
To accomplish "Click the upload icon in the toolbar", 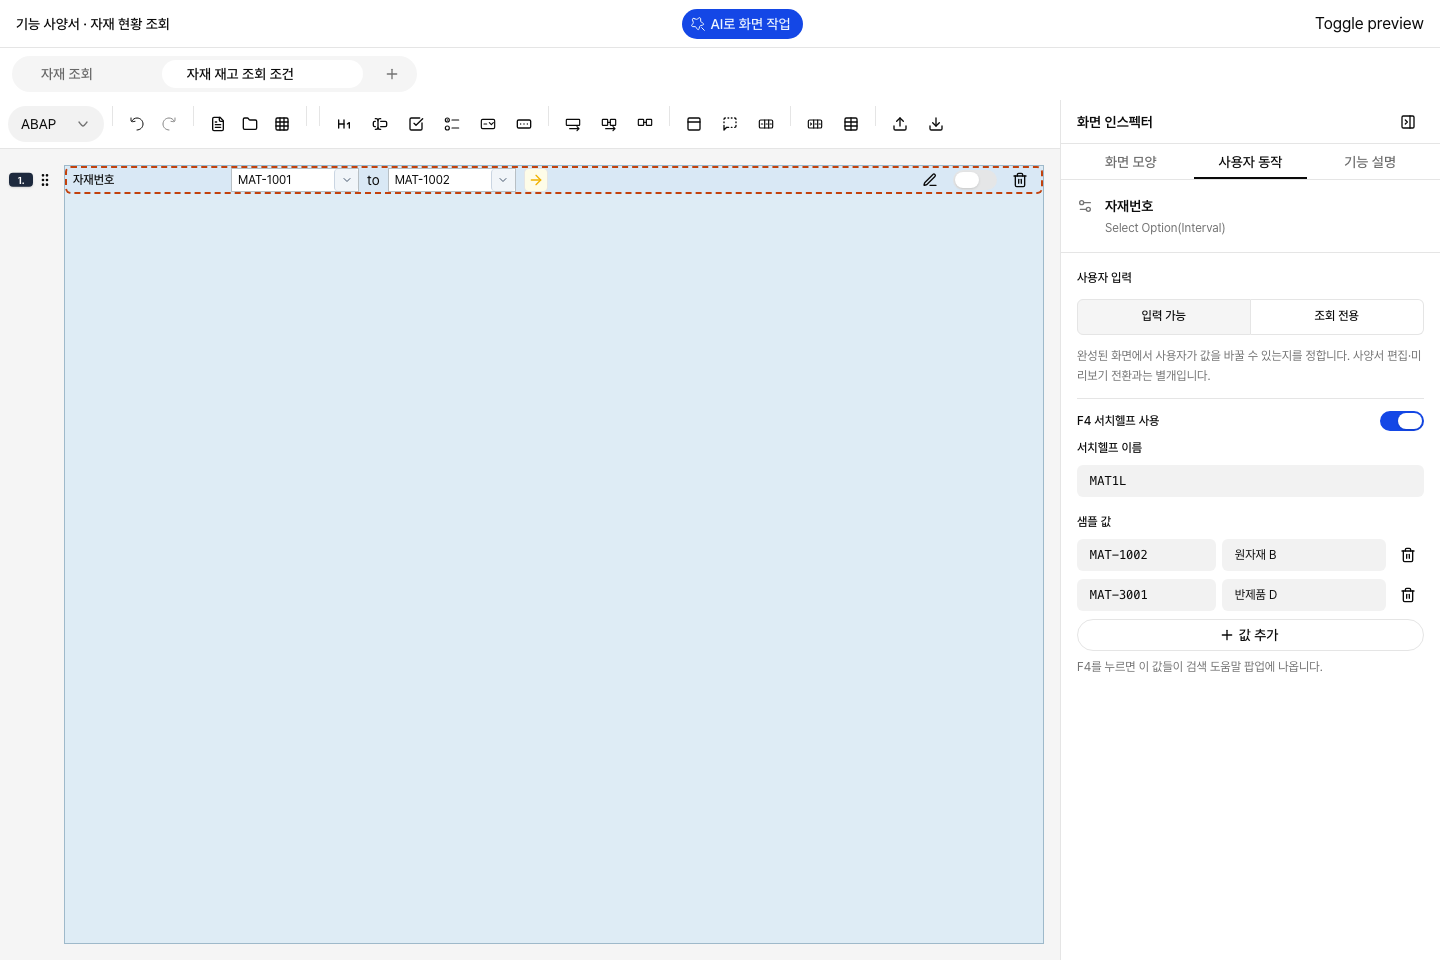I will tap(900, 124).
